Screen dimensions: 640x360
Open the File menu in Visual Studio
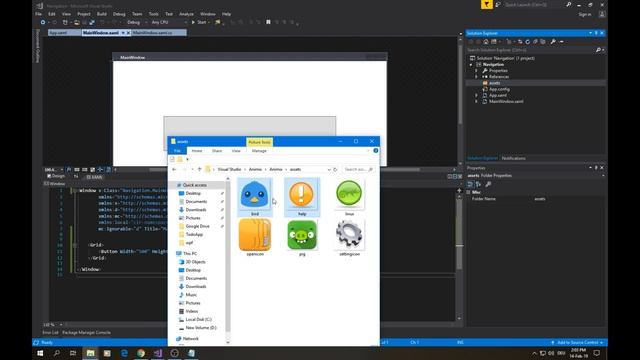38,14
